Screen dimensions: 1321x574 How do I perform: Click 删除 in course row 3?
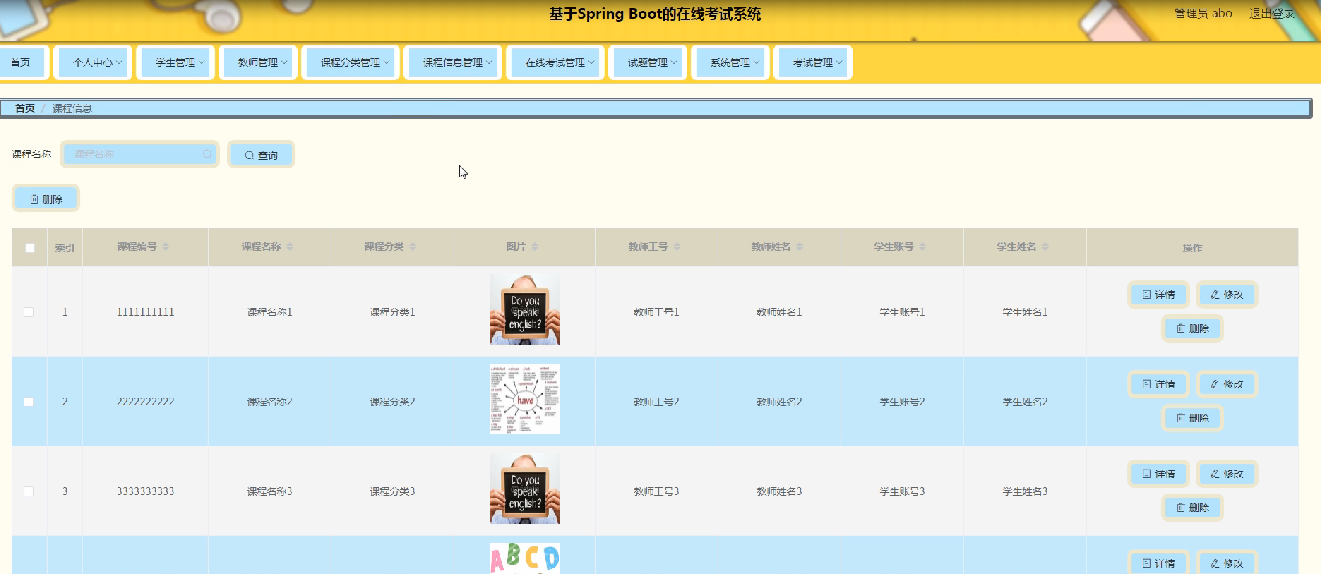pyautogui.click(x=1192, y=508)
